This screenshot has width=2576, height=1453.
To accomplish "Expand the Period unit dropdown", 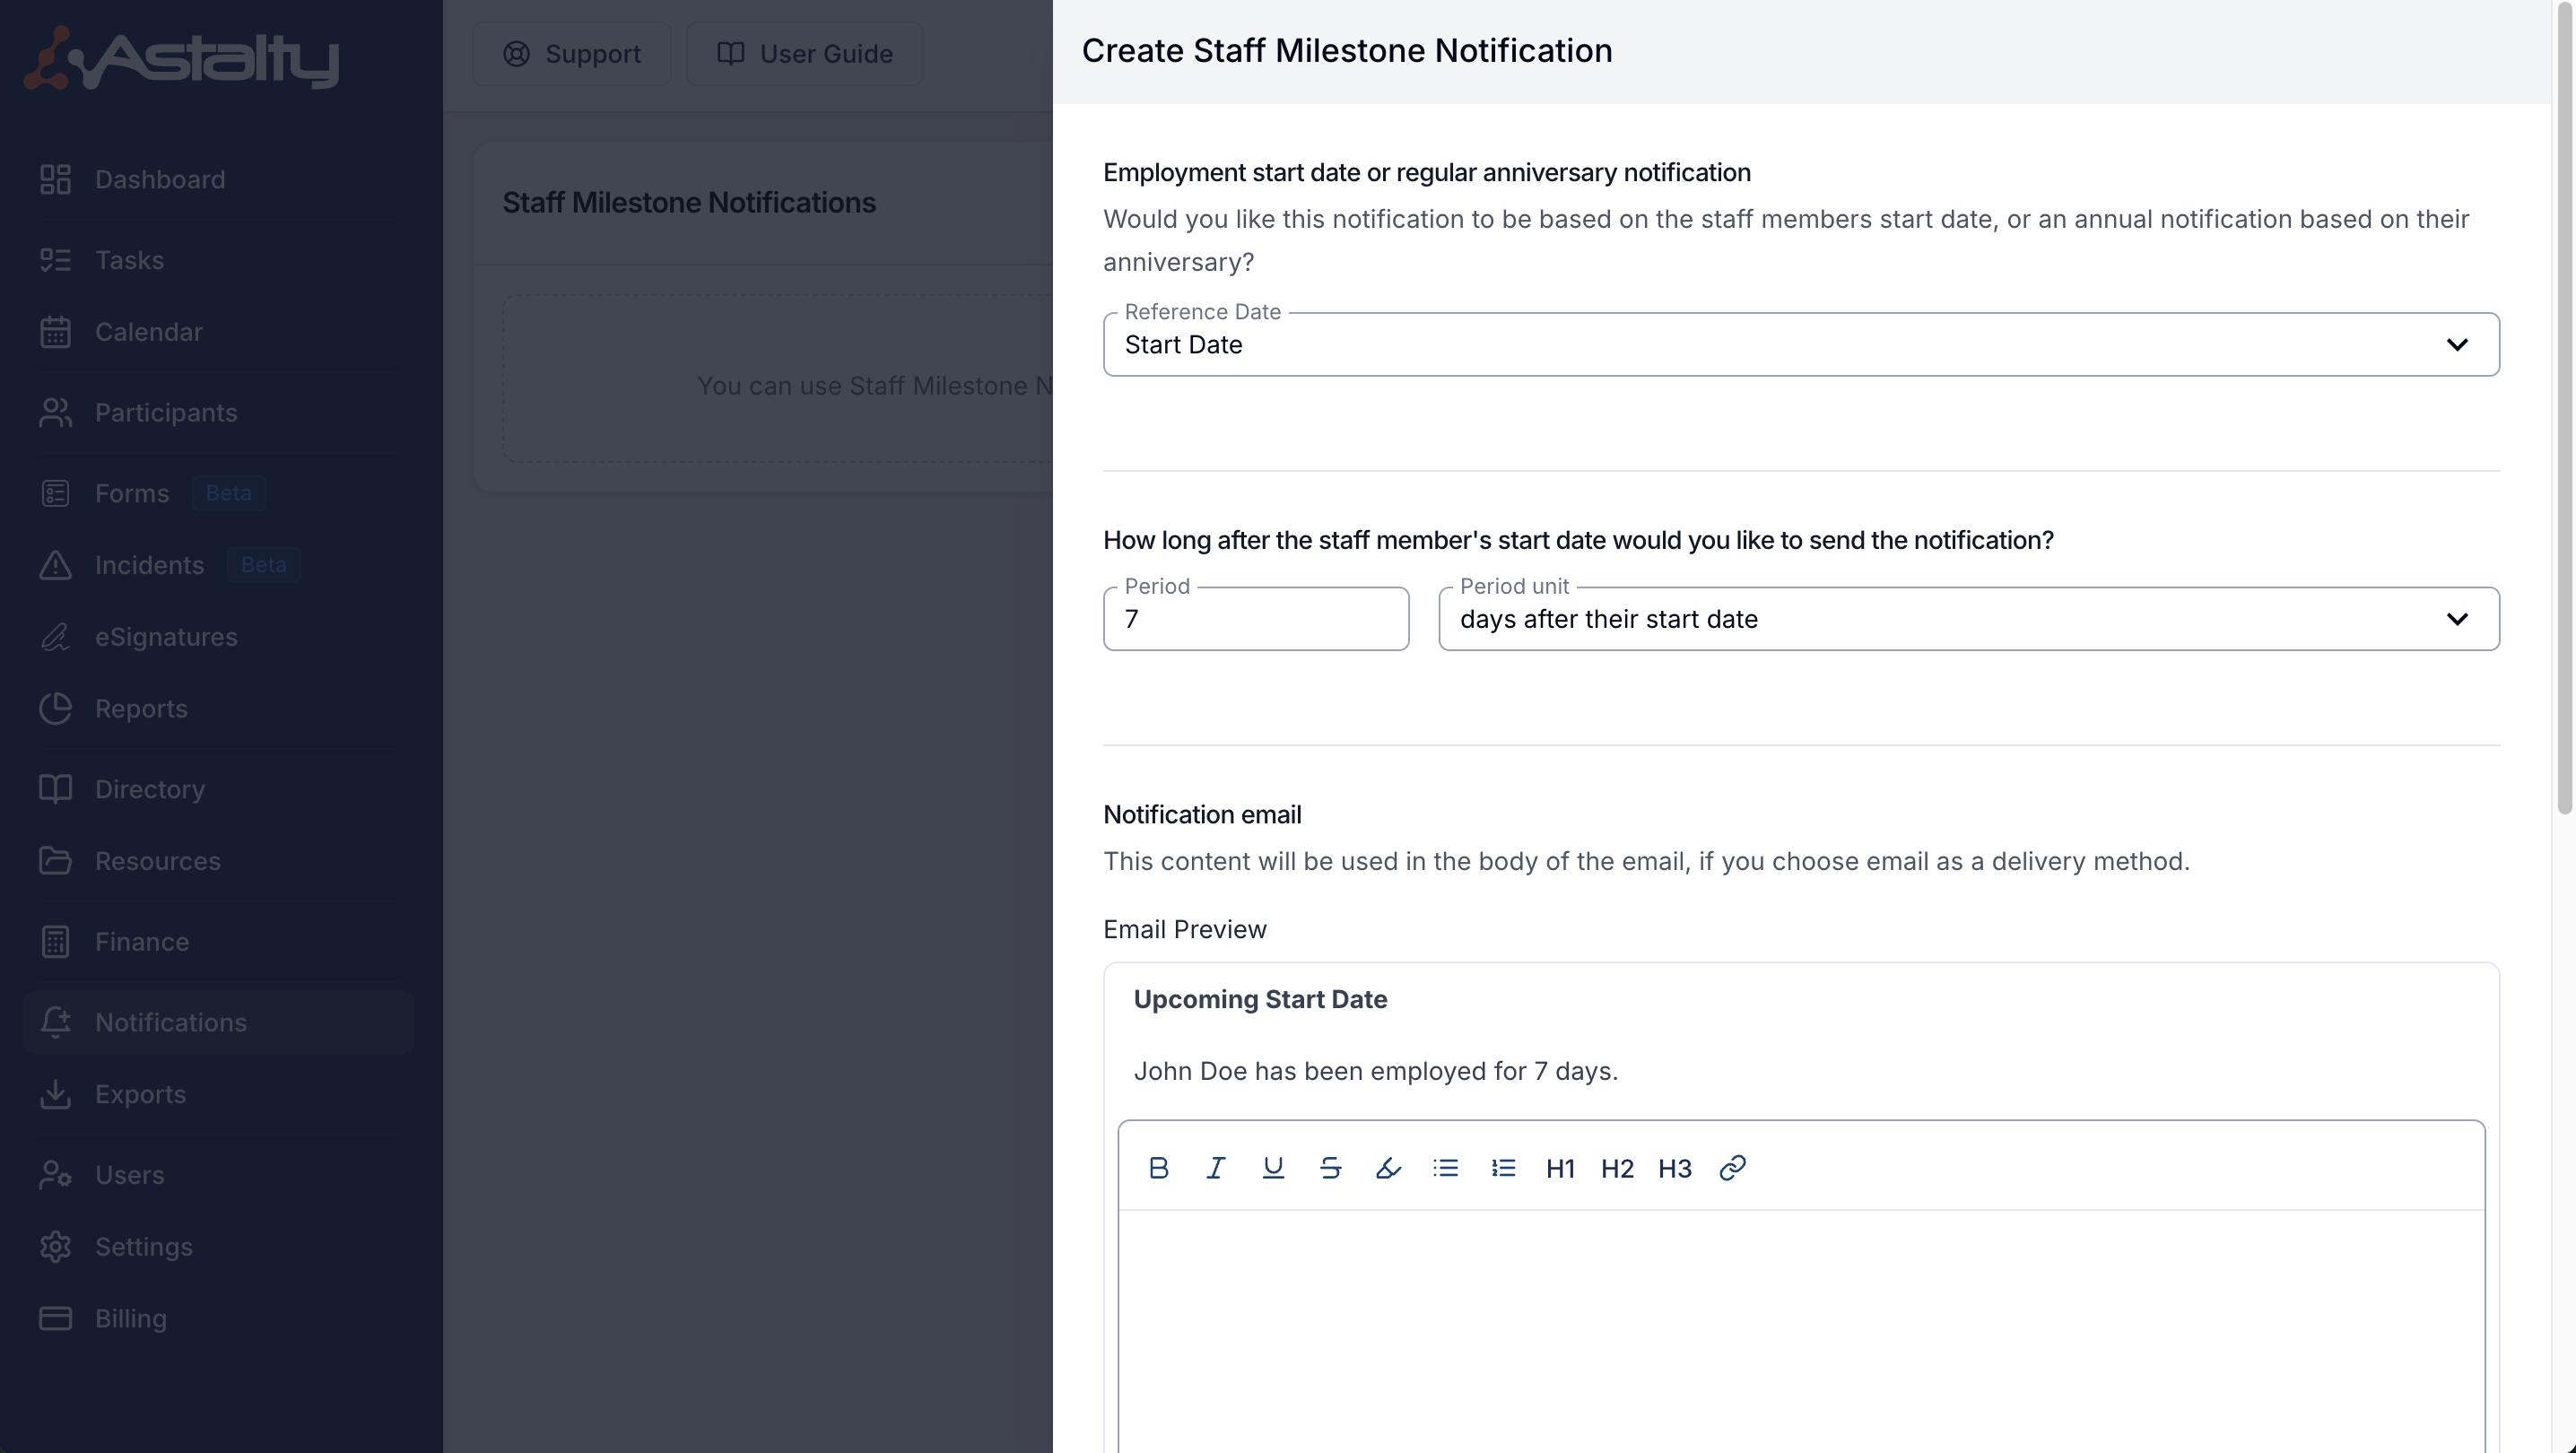I will (1968, 619).
